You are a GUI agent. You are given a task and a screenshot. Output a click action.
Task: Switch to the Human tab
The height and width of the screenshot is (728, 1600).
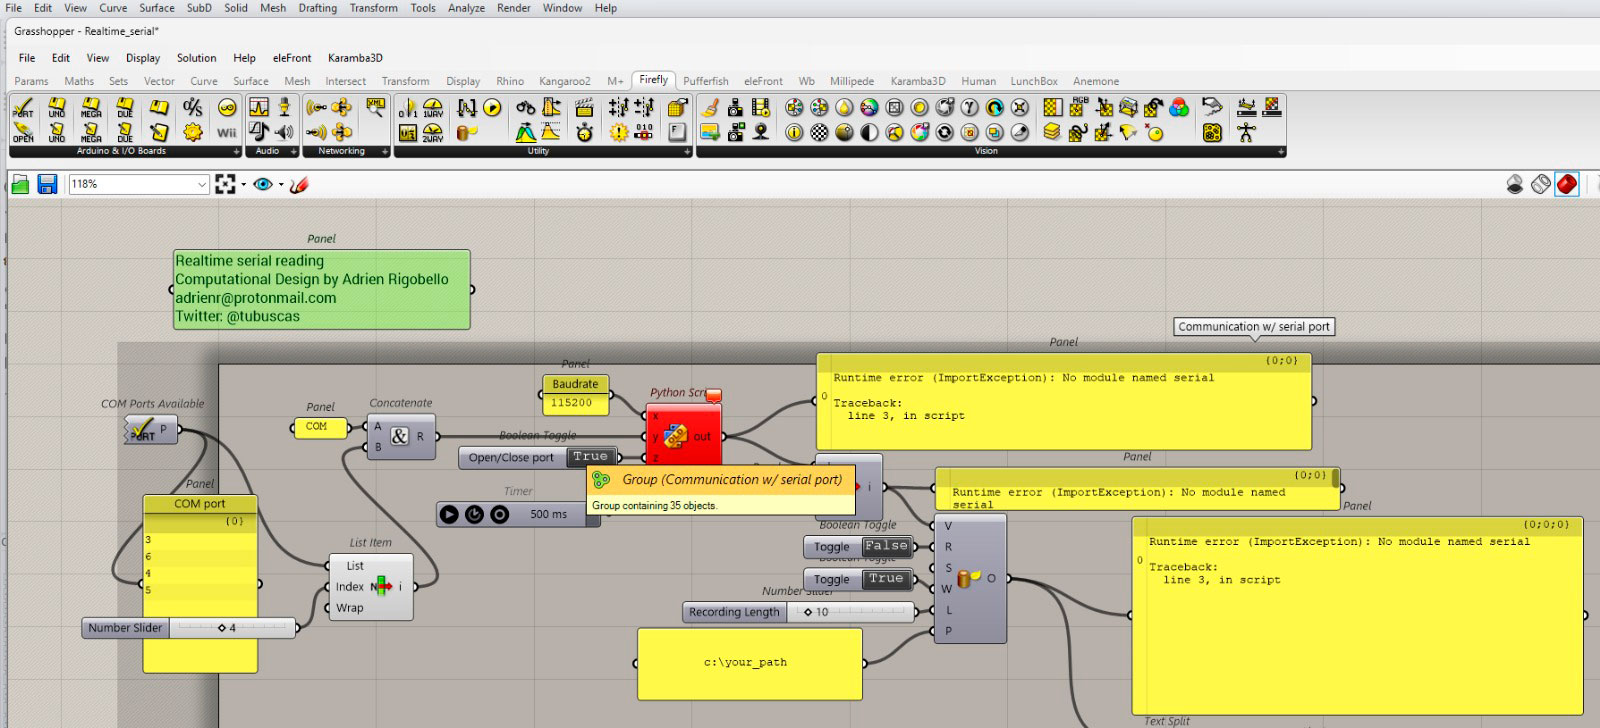pyautogui.click(x=978, y=81)
